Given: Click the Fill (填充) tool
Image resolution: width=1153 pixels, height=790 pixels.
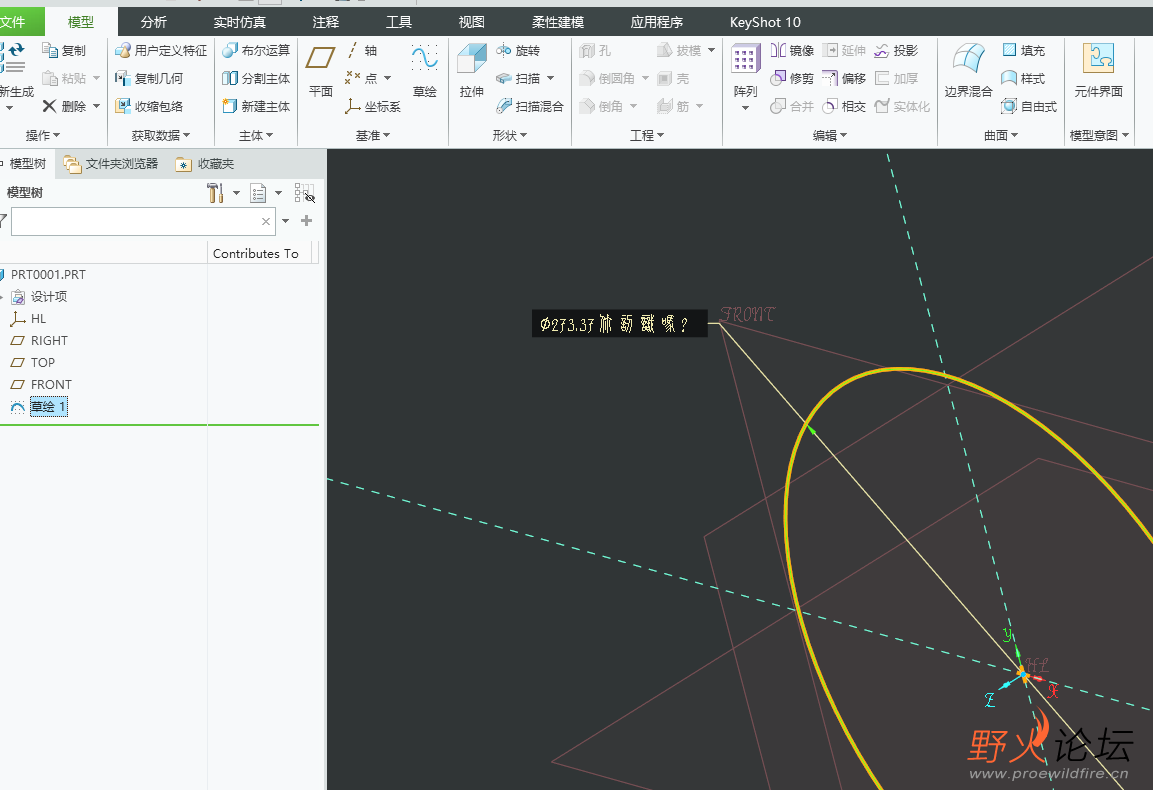Looking at the screenshot, I should (1024, 50).
